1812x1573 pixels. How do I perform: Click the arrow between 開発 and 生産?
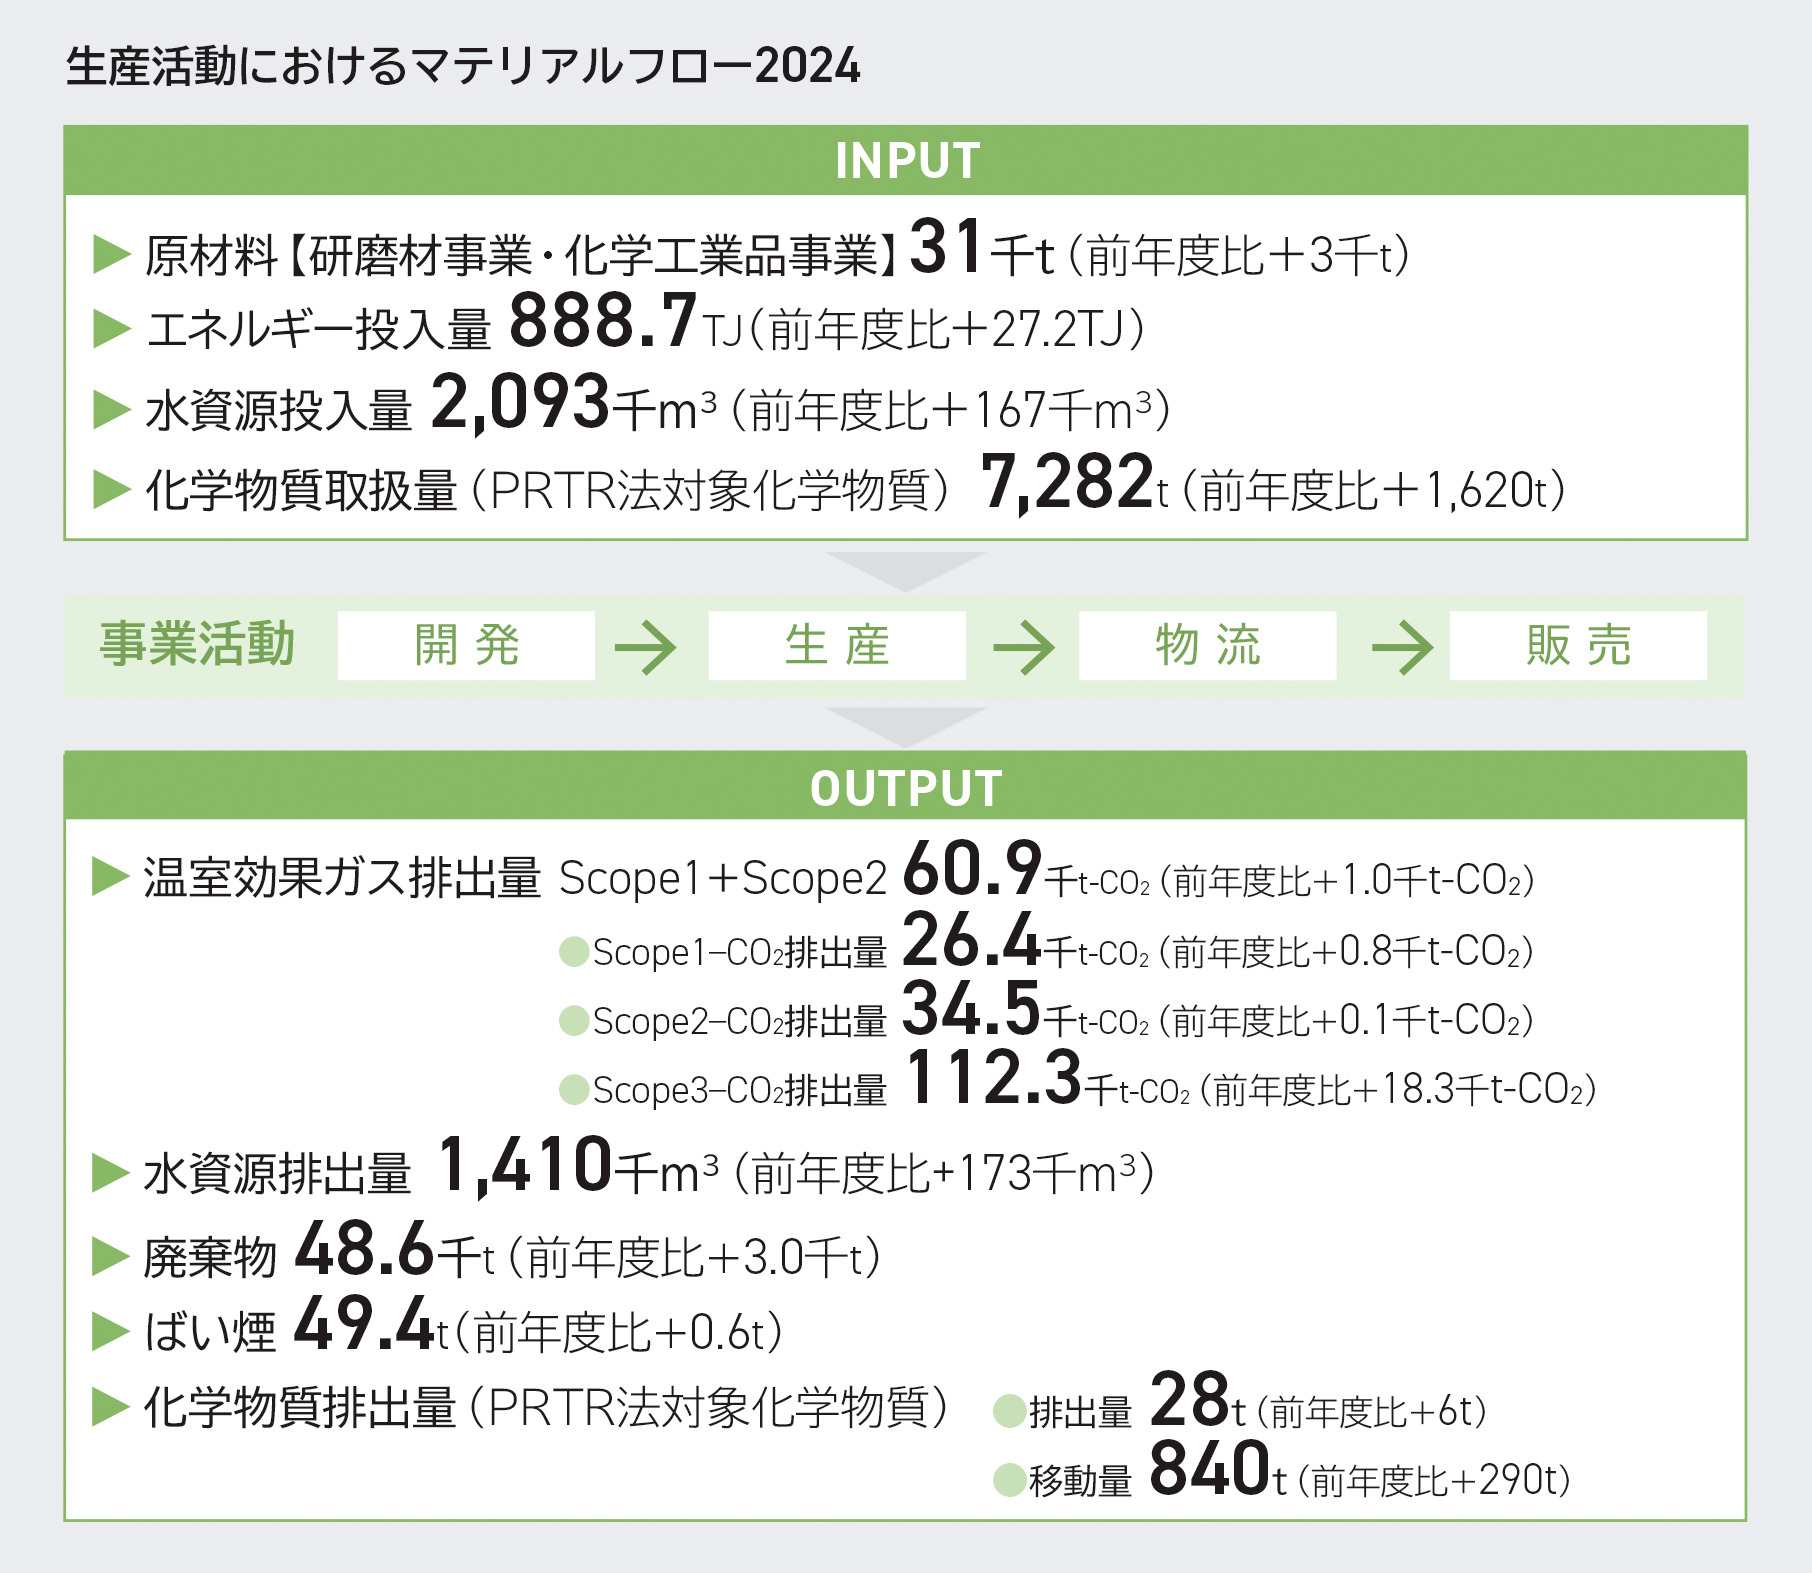[646, 647]
